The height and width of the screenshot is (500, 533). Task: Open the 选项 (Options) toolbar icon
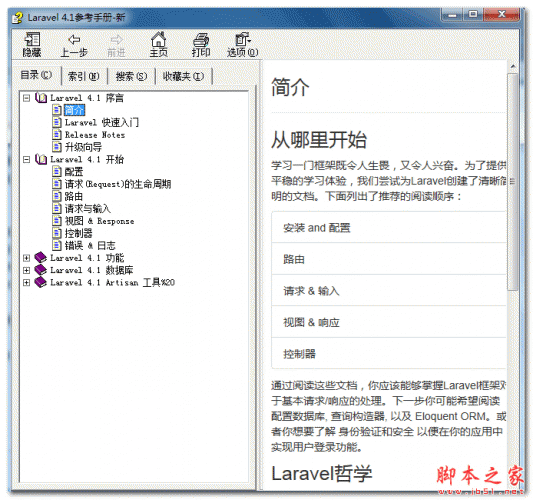point(243,39)
